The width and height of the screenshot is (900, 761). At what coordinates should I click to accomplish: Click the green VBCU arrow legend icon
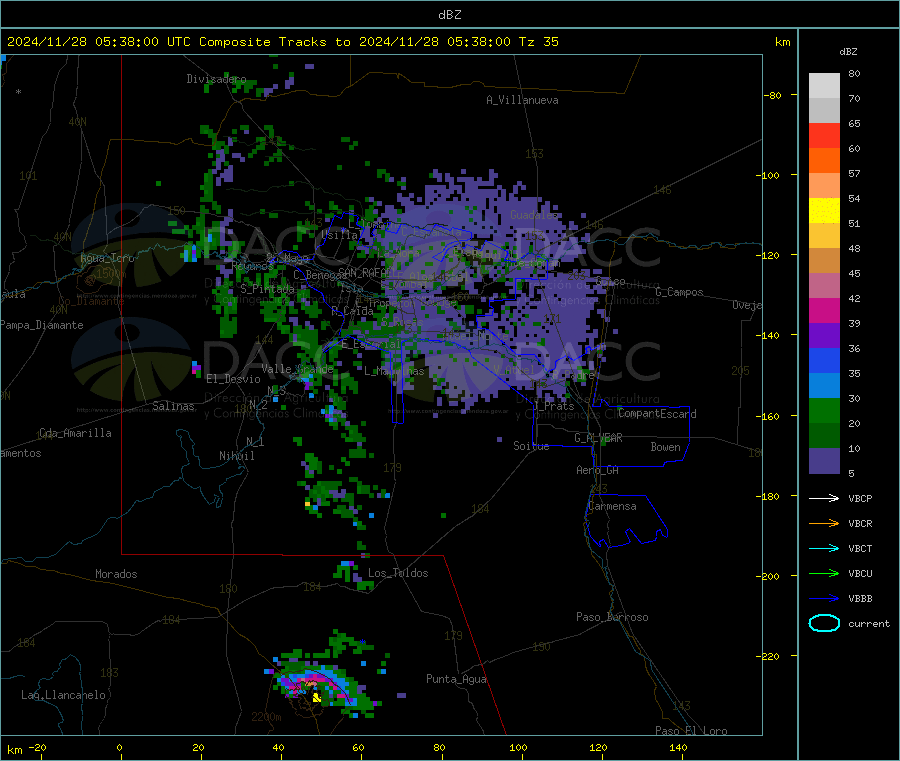[x=824, y=573]
